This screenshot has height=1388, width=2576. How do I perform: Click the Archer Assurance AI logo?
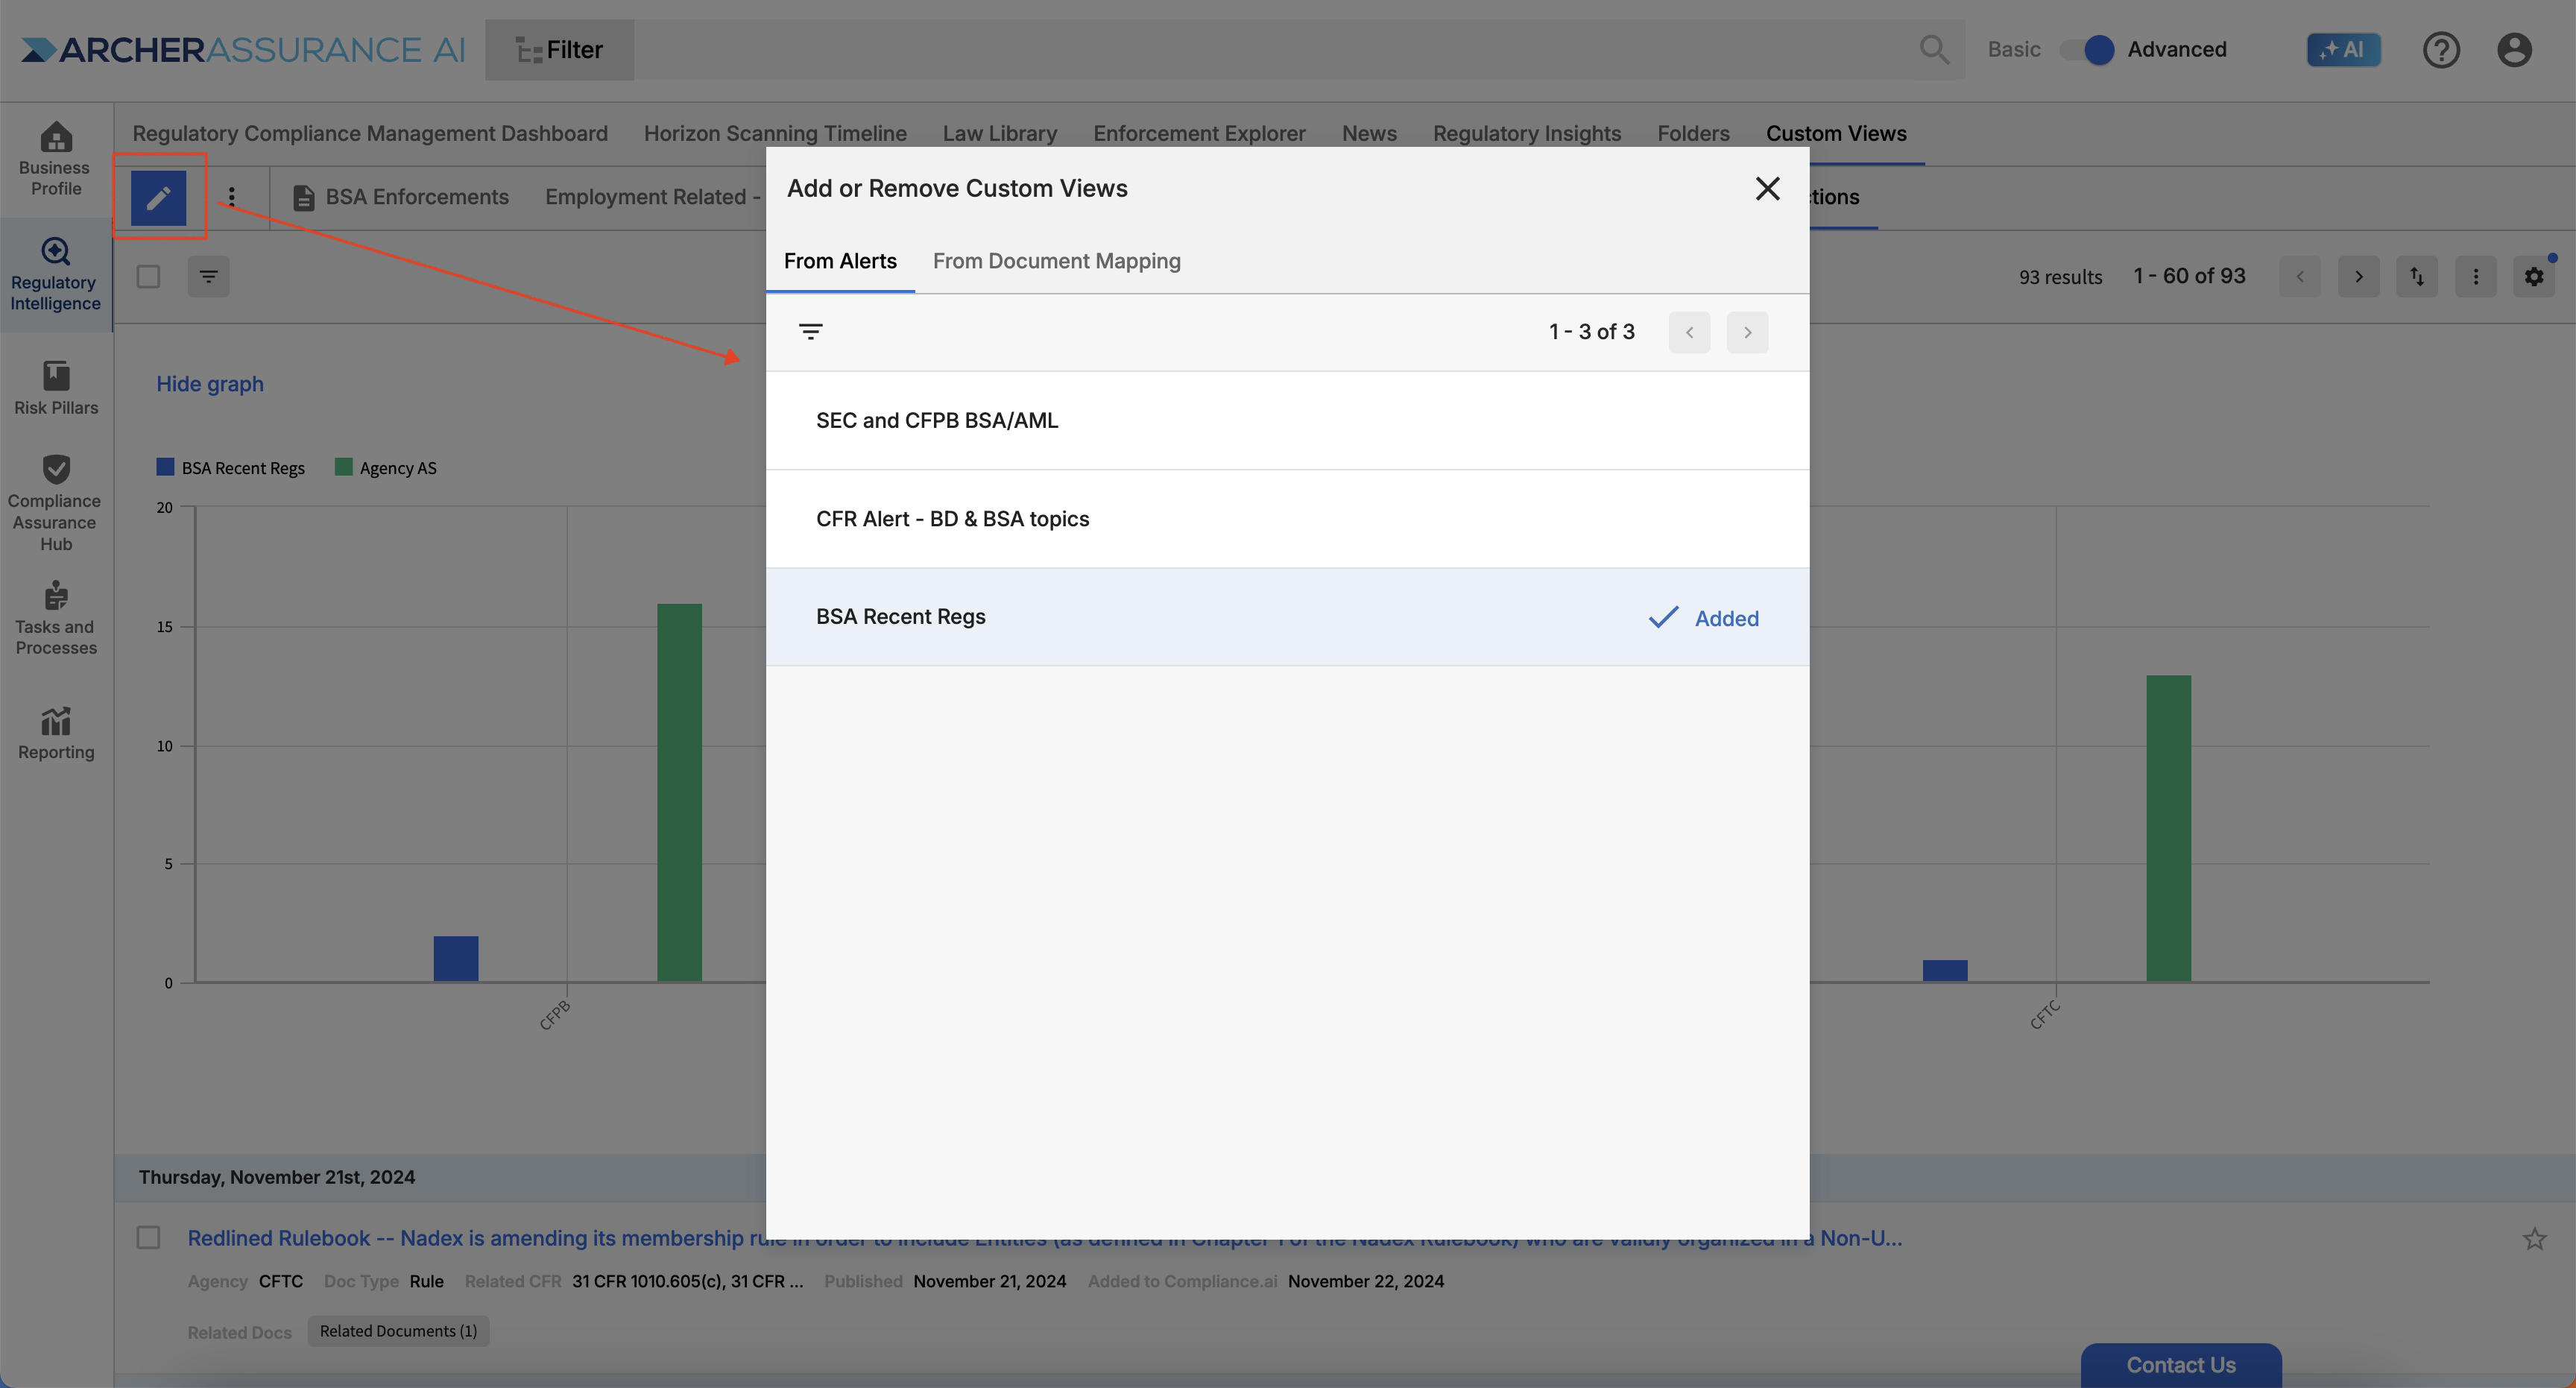click(243, 49)
